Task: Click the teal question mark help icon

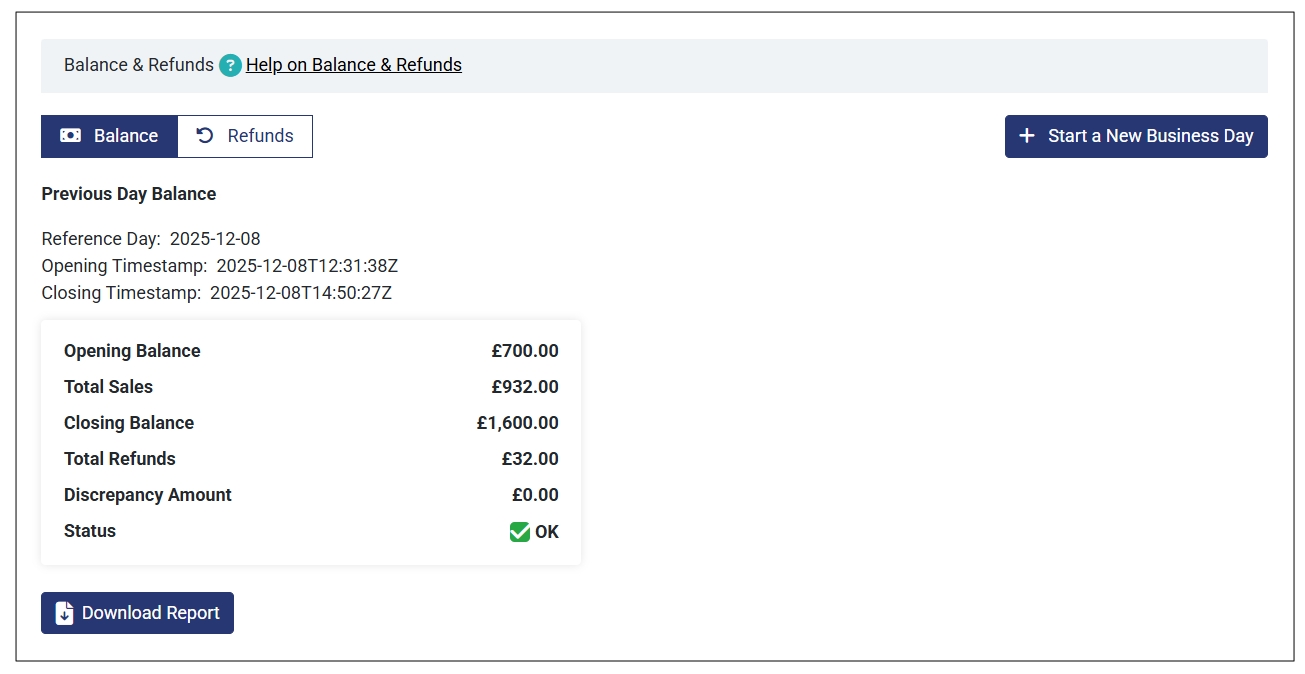Action: tap(231, 66)
